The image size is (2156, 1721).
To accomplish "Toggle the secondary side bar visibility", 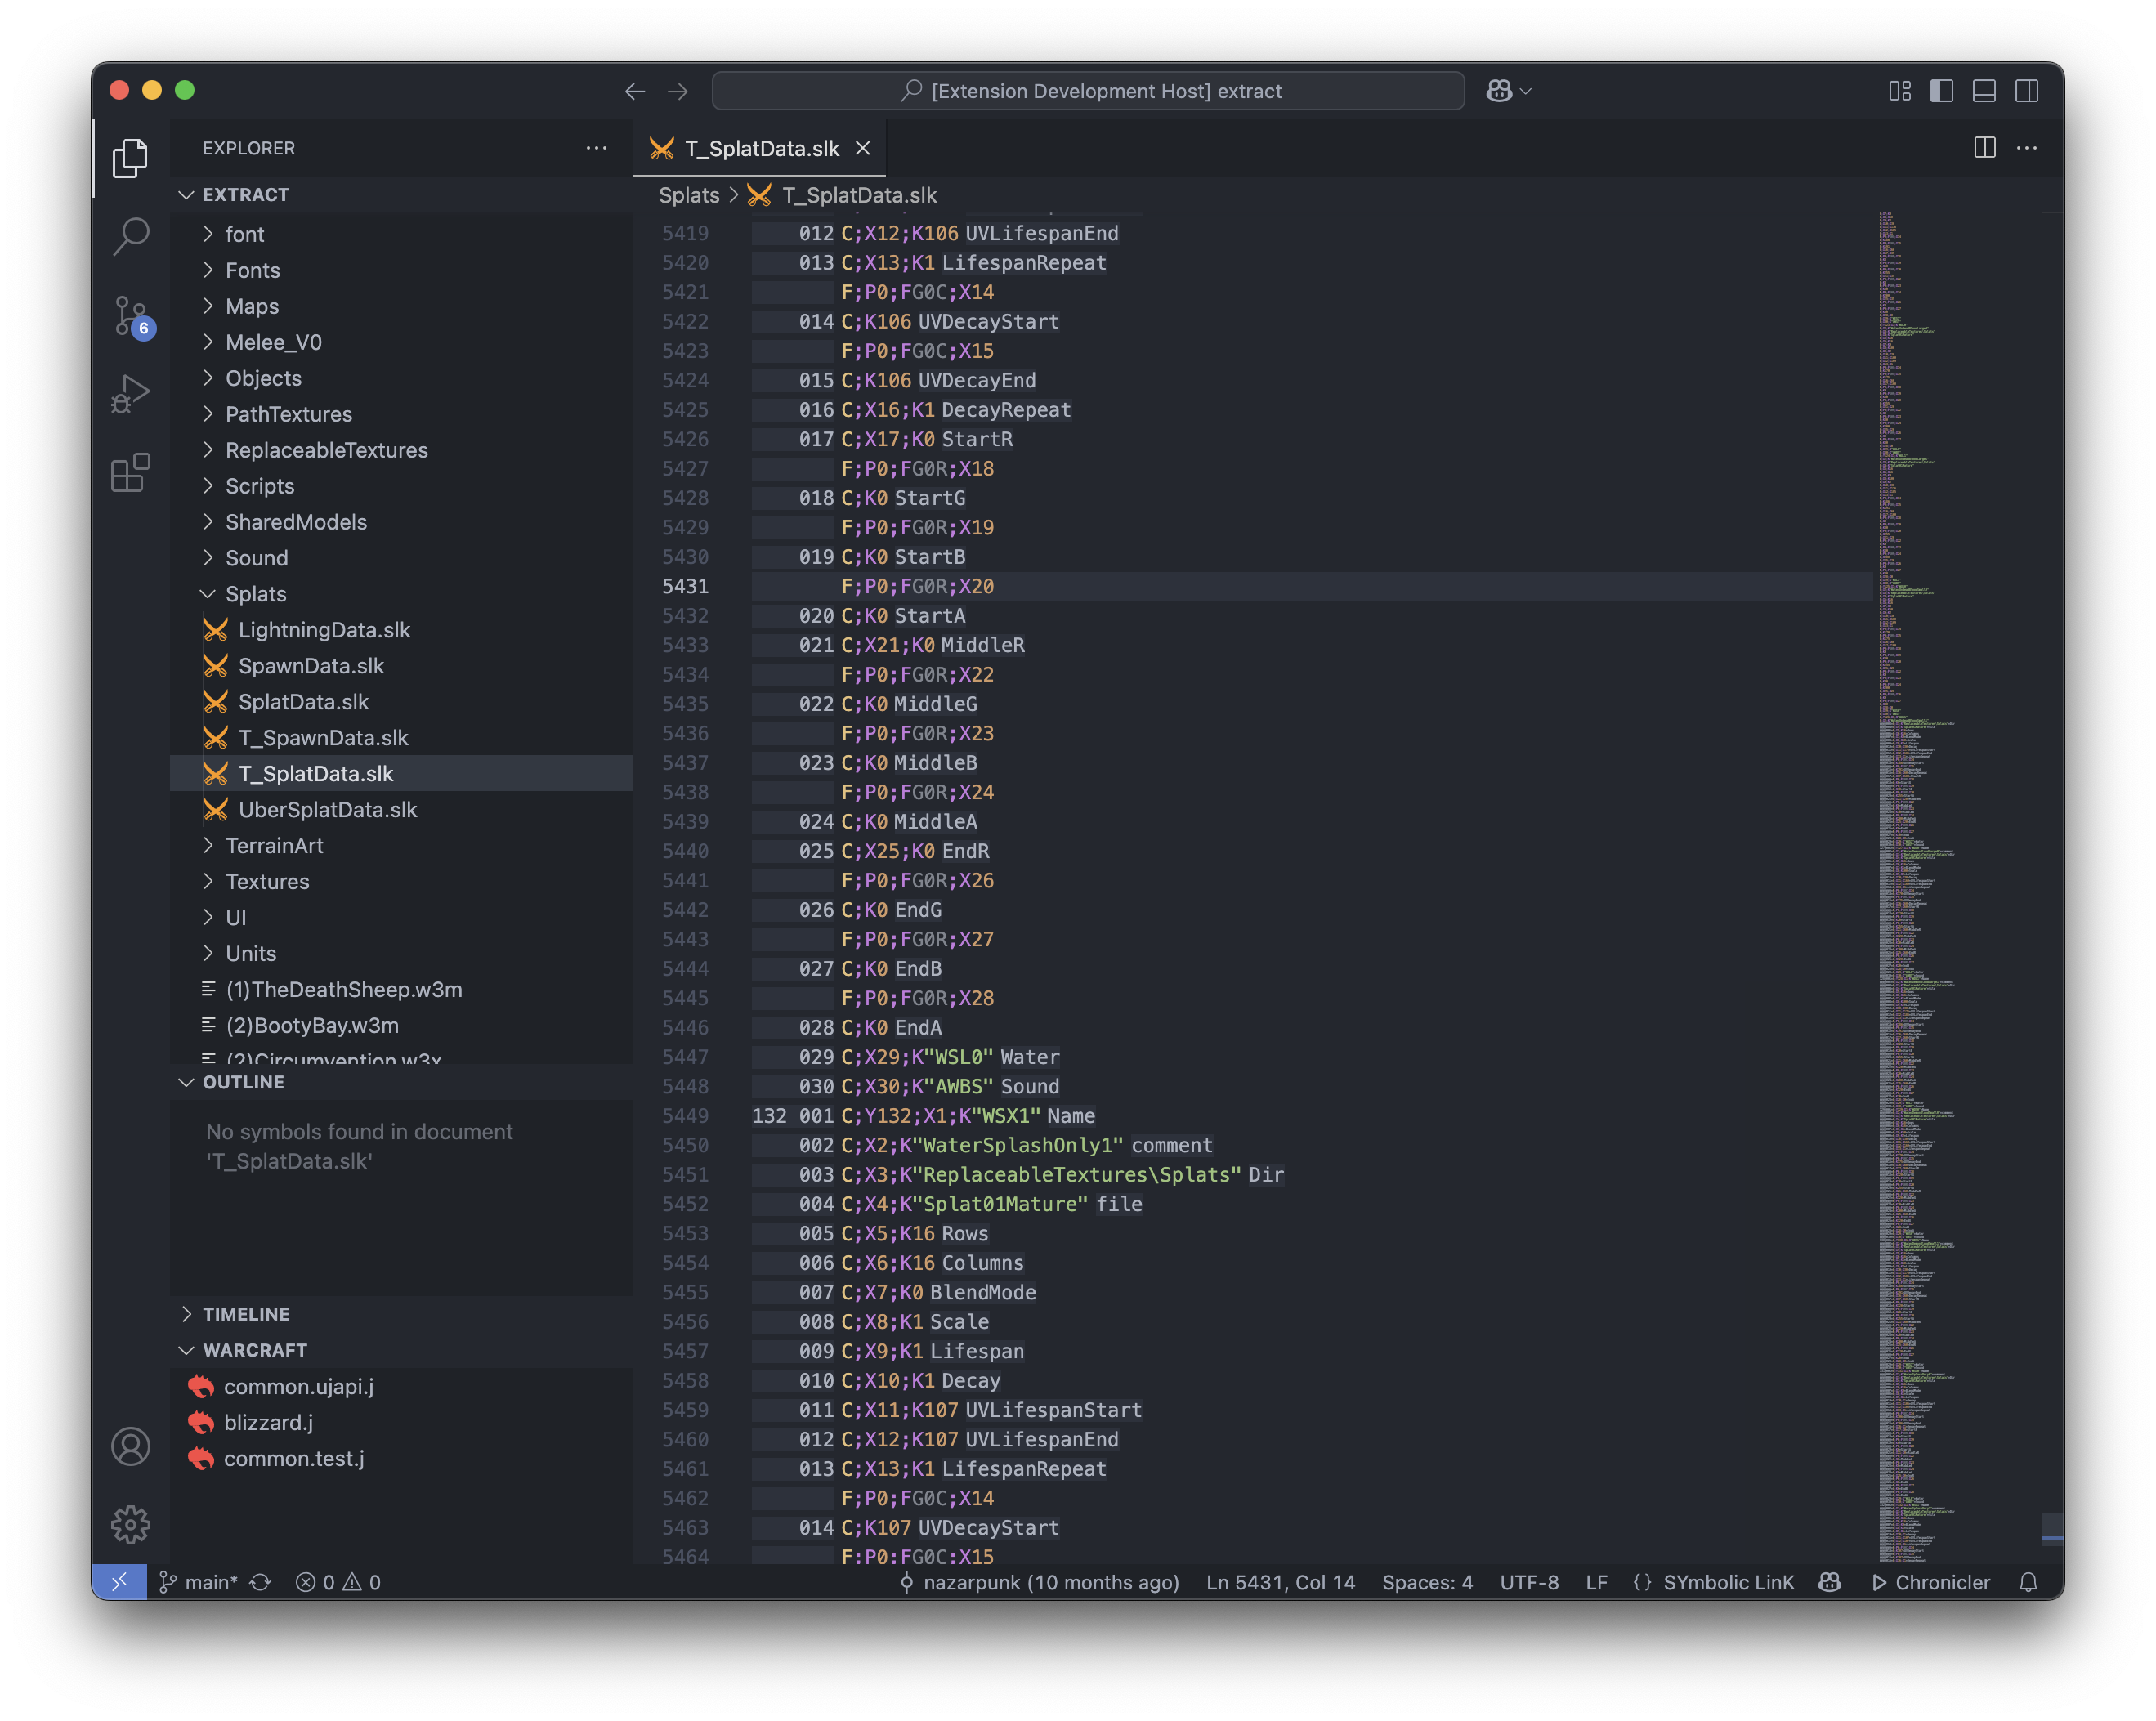I will [x=2027, y=91].
